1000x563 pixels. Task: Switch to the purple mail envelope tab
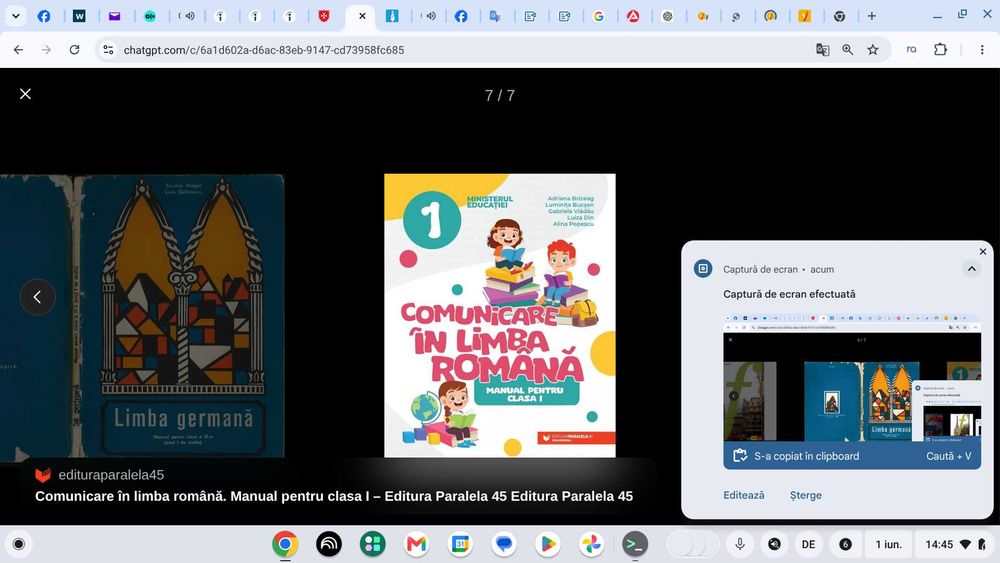tap(114, 16)
